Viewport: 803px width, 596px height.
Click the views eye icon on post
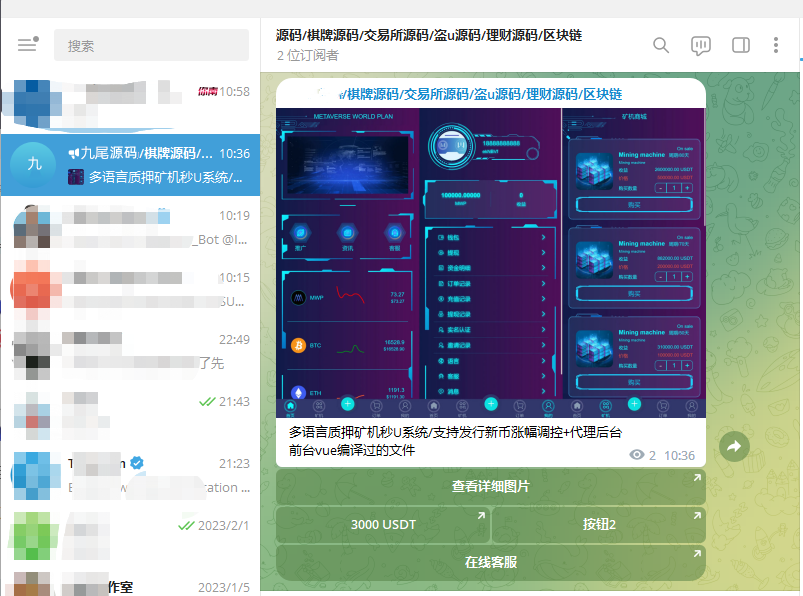click(x=637, y=455)
